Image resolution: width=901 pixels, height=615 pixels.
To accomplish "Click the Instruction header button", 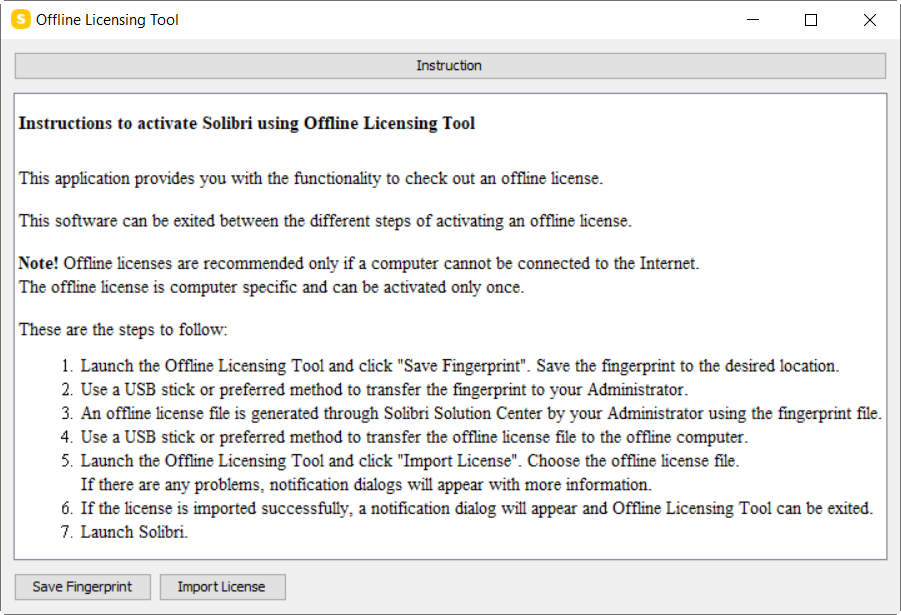I will [450, 66].
